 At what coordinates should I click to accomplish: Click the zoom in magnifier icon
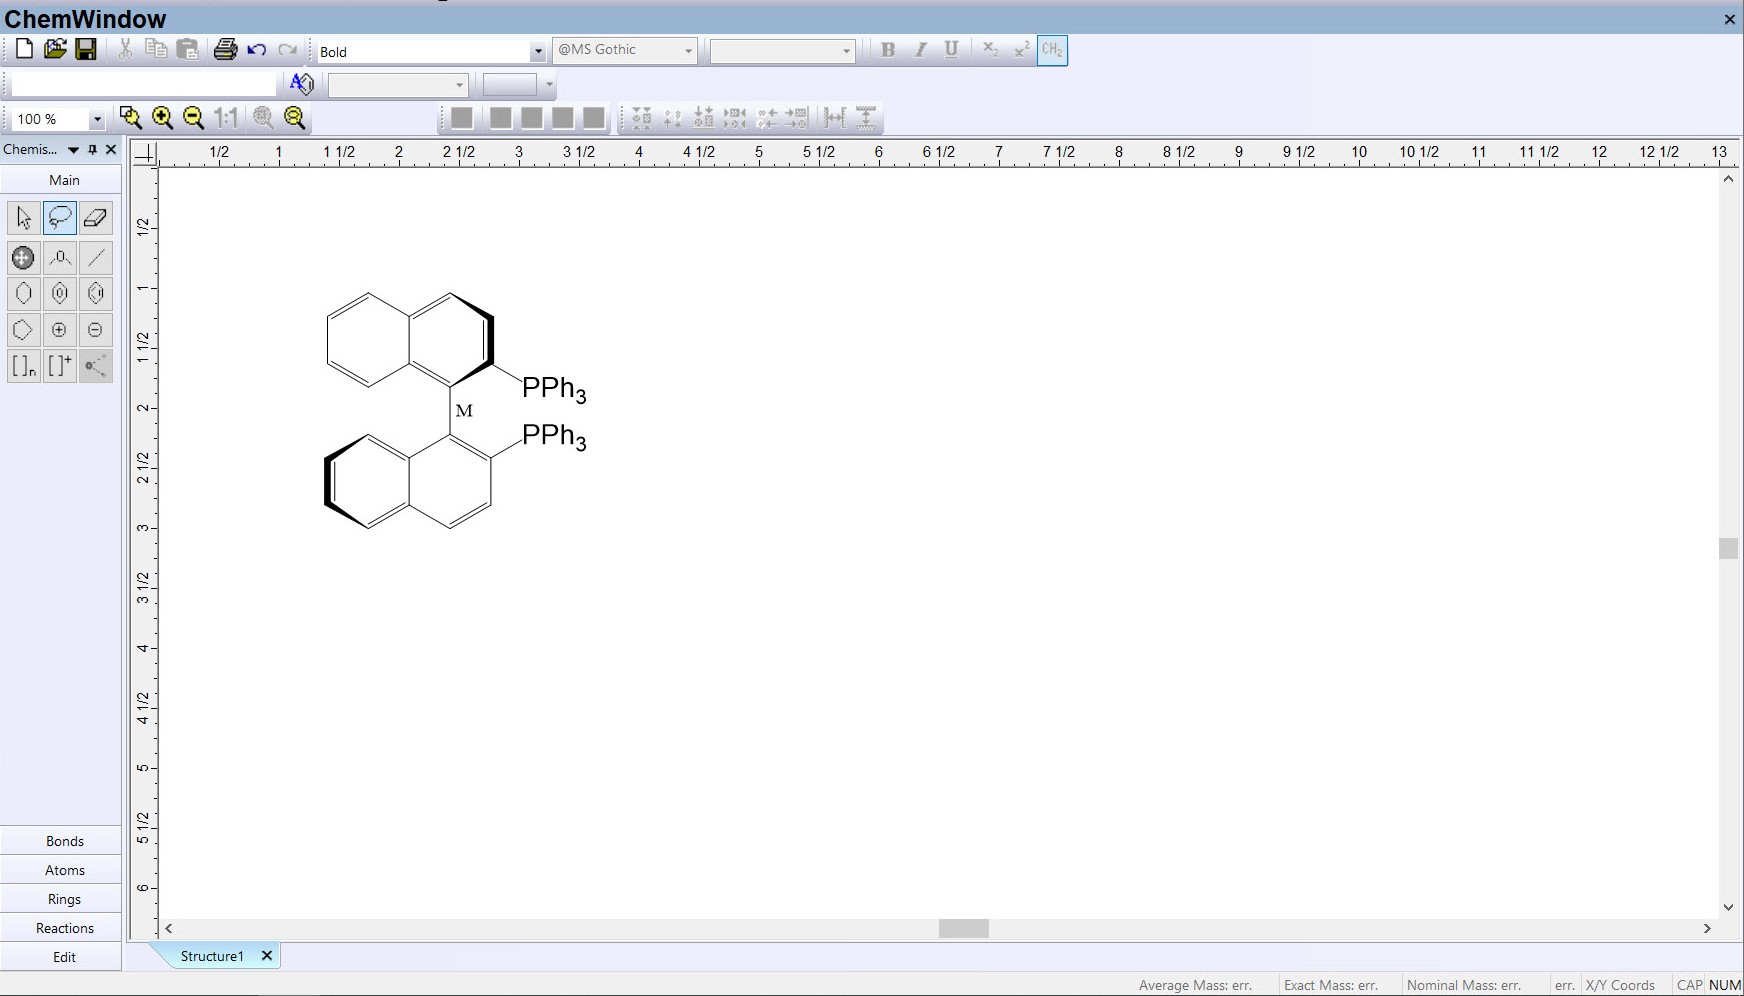(x=162, y=118)
